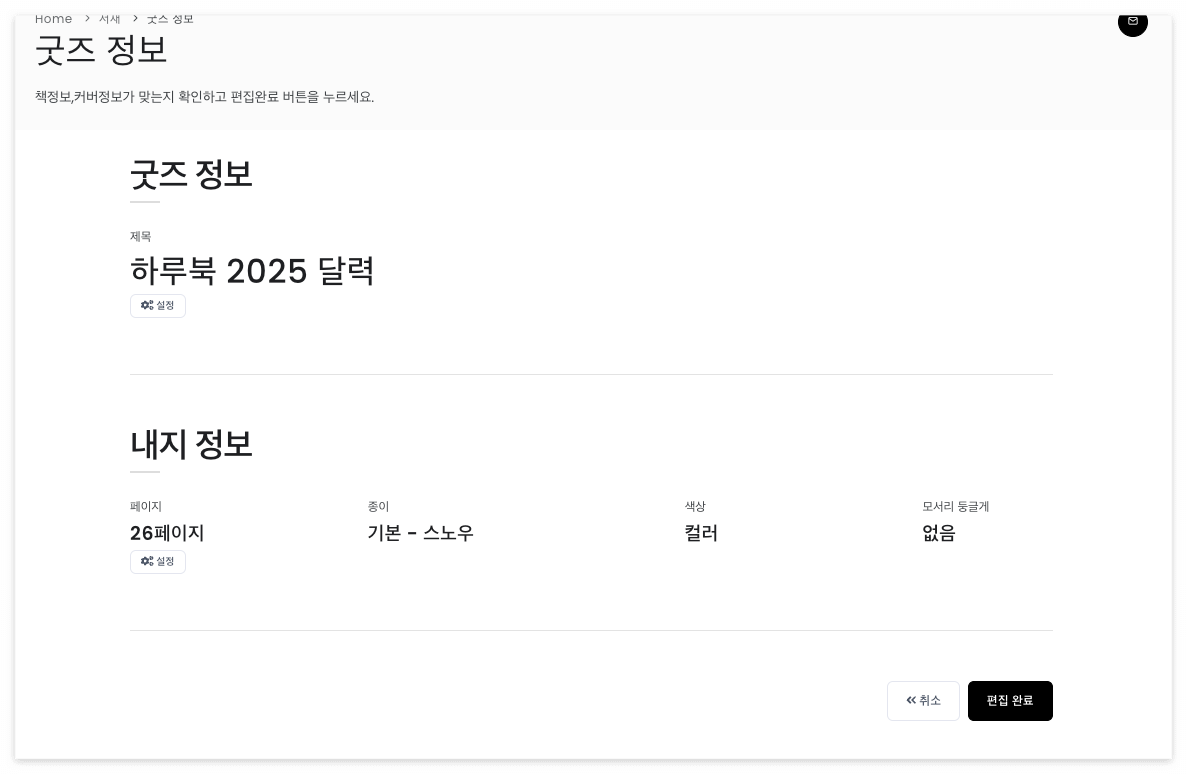Cancel editing with the 취소 button
Image resolution: width=1187 pixels, height=774 pixels.
[923, 701]
